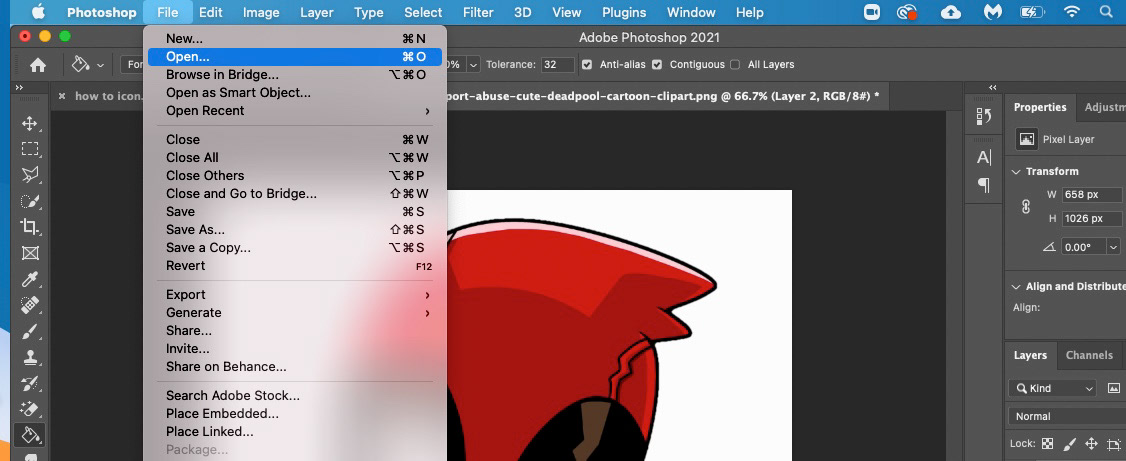1126x461 pixels.
Task: Select the Brush tool
Action: coord(29,331)
